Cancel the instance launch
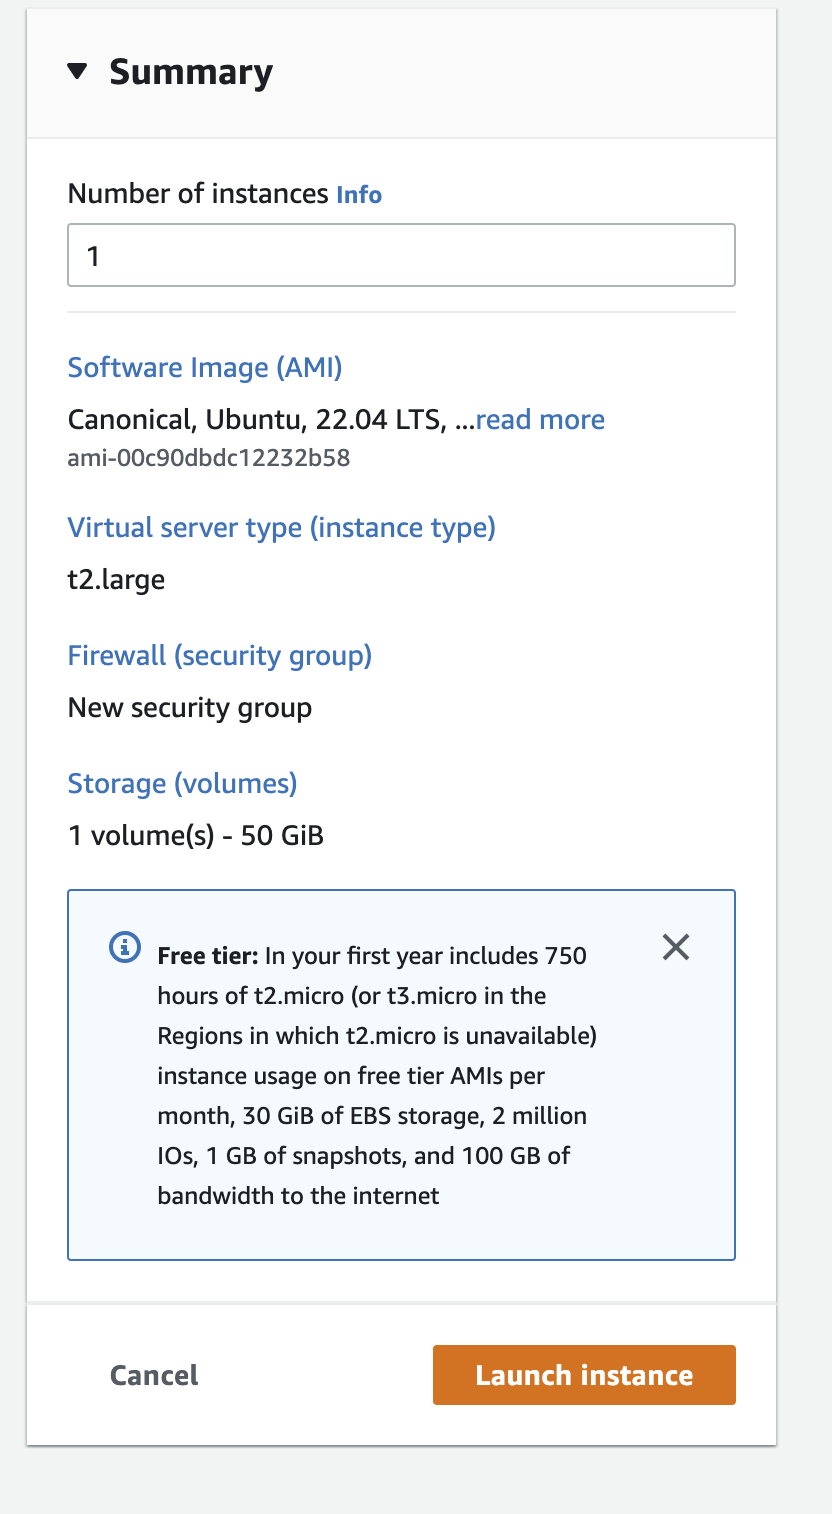The height and width of the screenshot is (1514, 832). 154,1375
